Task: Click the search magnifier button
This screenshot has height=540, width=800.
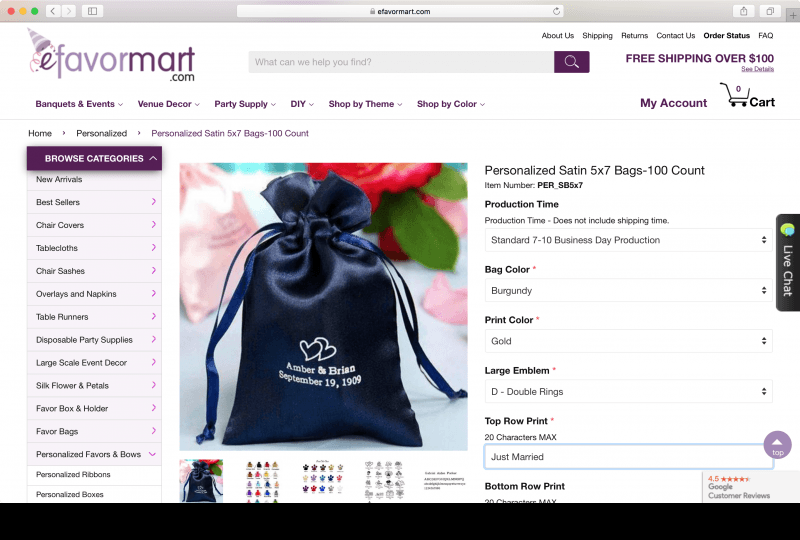Action: point(571,62)
